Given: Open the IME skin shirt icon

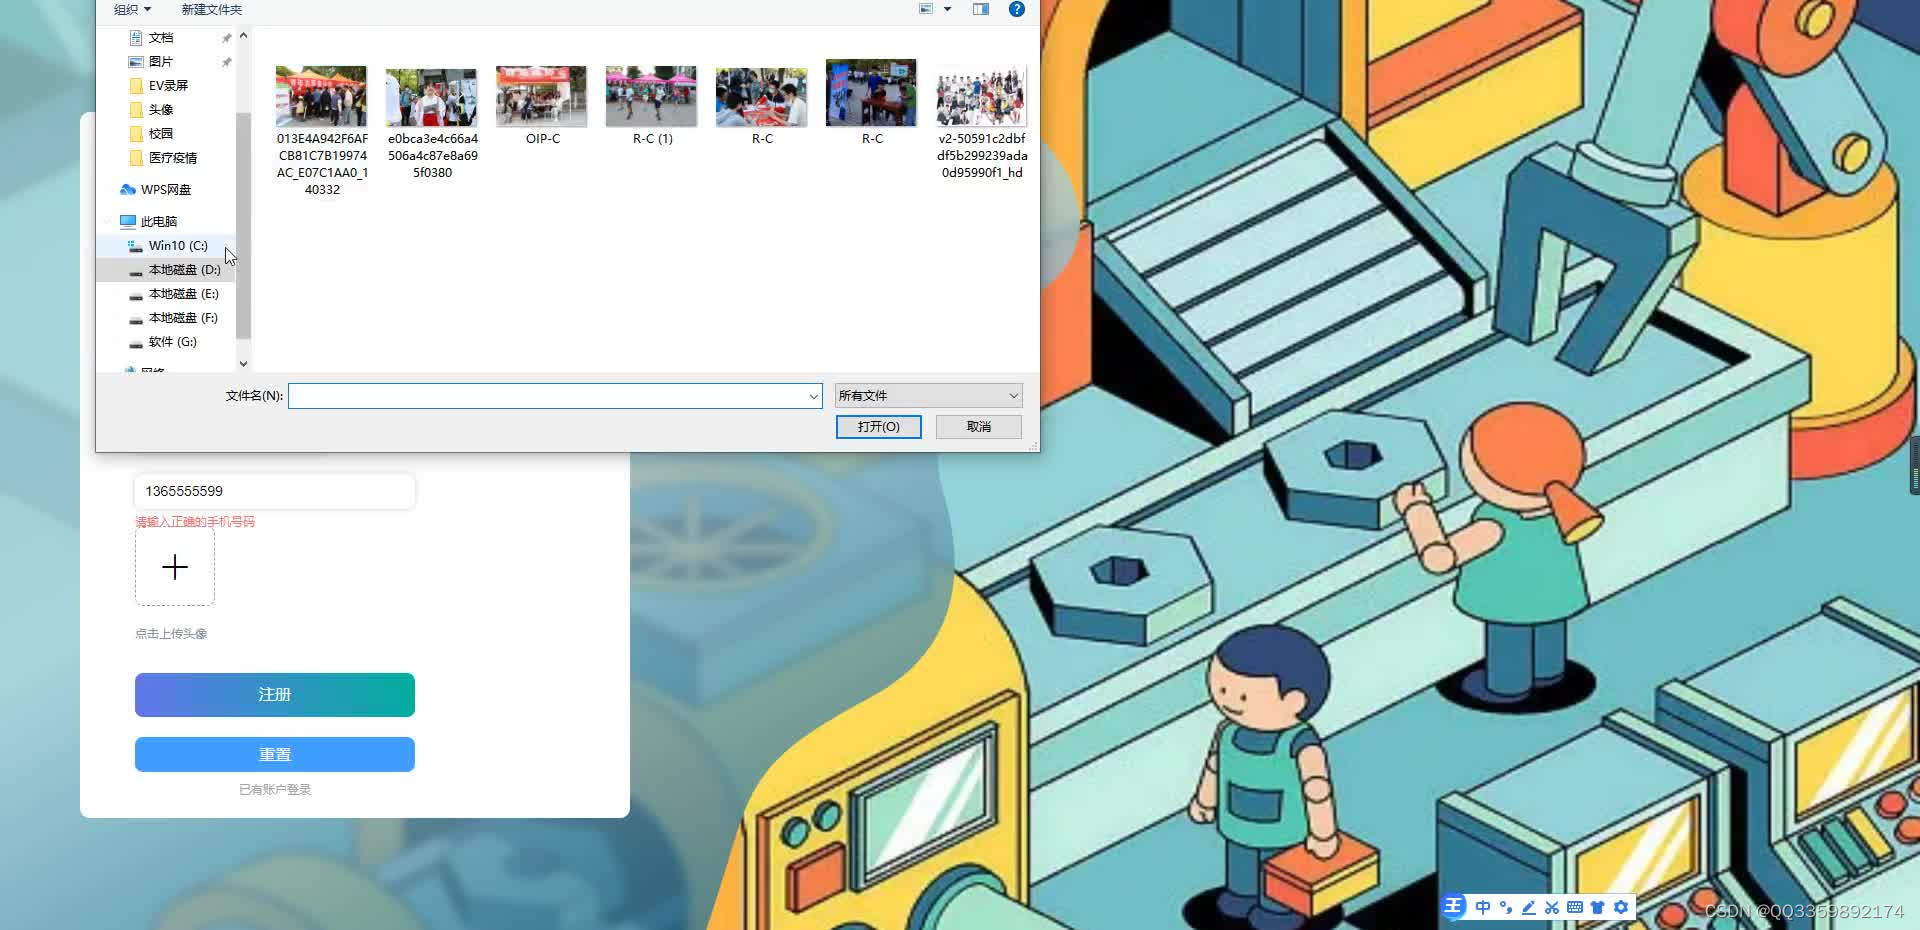Looking at the screenshot, I should (1597, 907).
